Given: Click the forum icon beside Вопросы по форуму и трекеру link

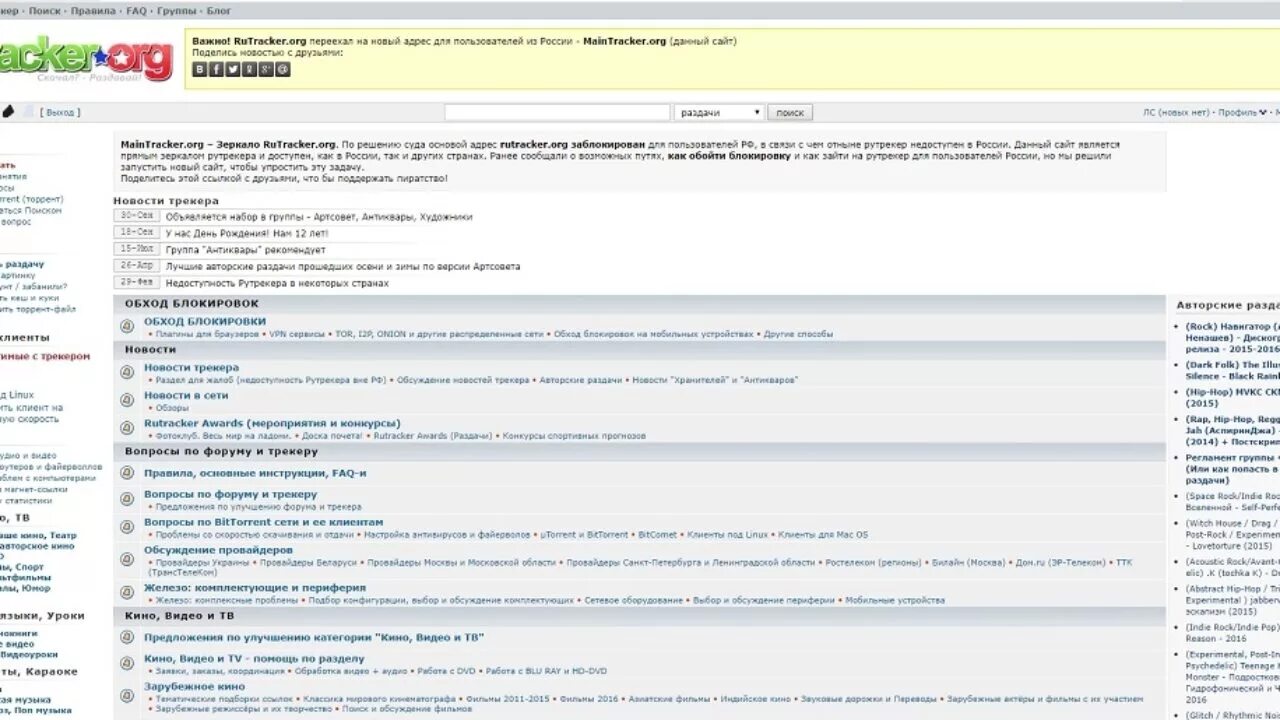Looking at the screenshot, I should [127, 499].
